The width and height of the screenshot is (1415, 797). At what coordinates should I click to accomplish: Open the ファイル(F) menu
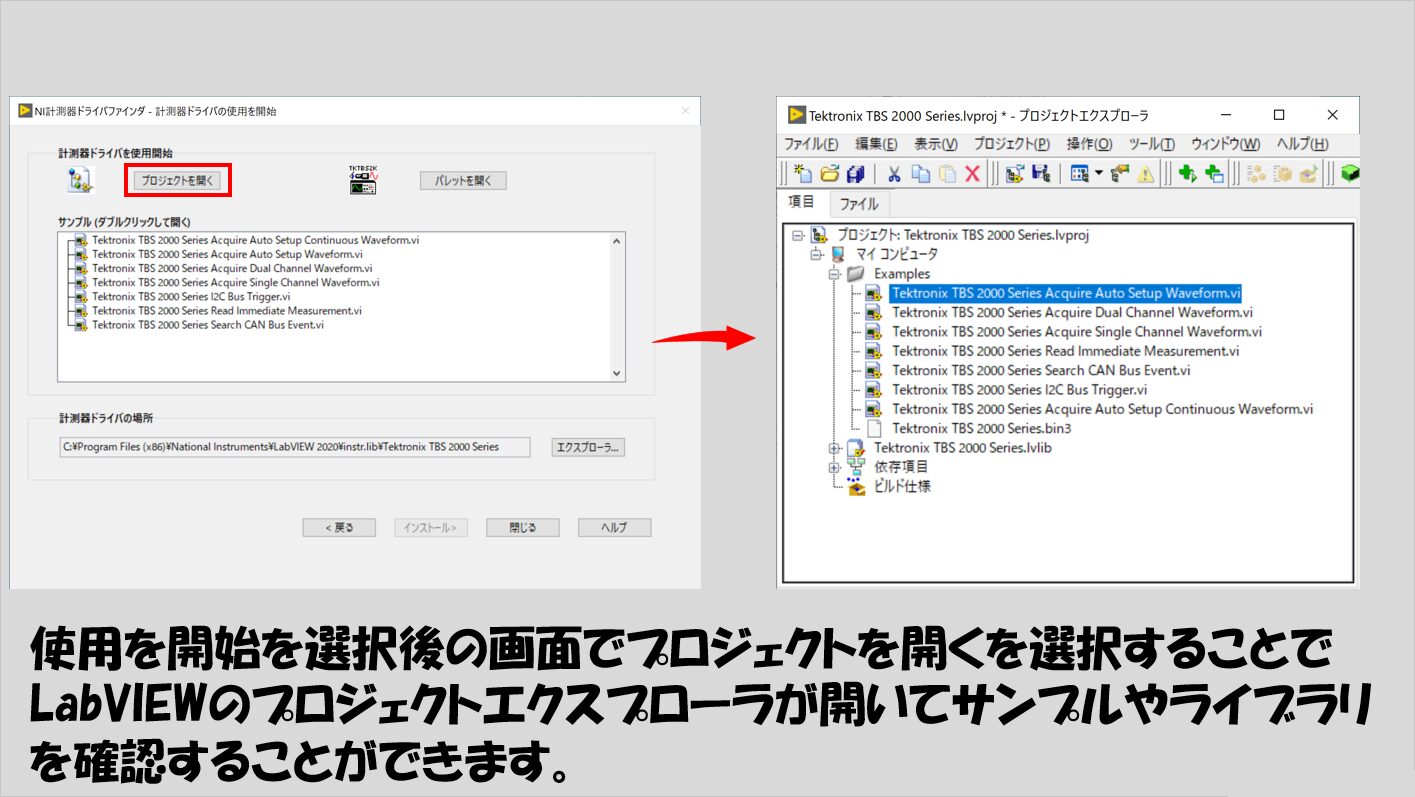pos(811,144)
